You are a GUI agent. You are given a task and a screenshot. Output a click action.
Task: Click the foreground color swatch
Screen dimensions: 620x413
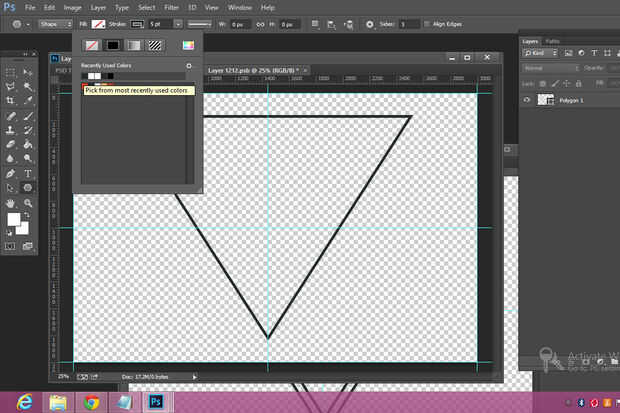click(14, 218)
